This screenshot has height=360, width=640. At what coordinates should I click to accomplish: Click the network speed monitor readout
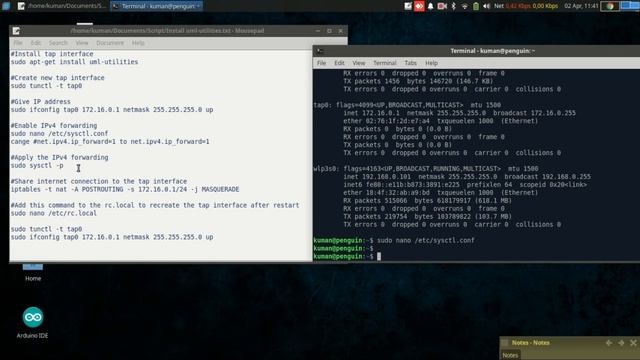[x=526, y=6]
